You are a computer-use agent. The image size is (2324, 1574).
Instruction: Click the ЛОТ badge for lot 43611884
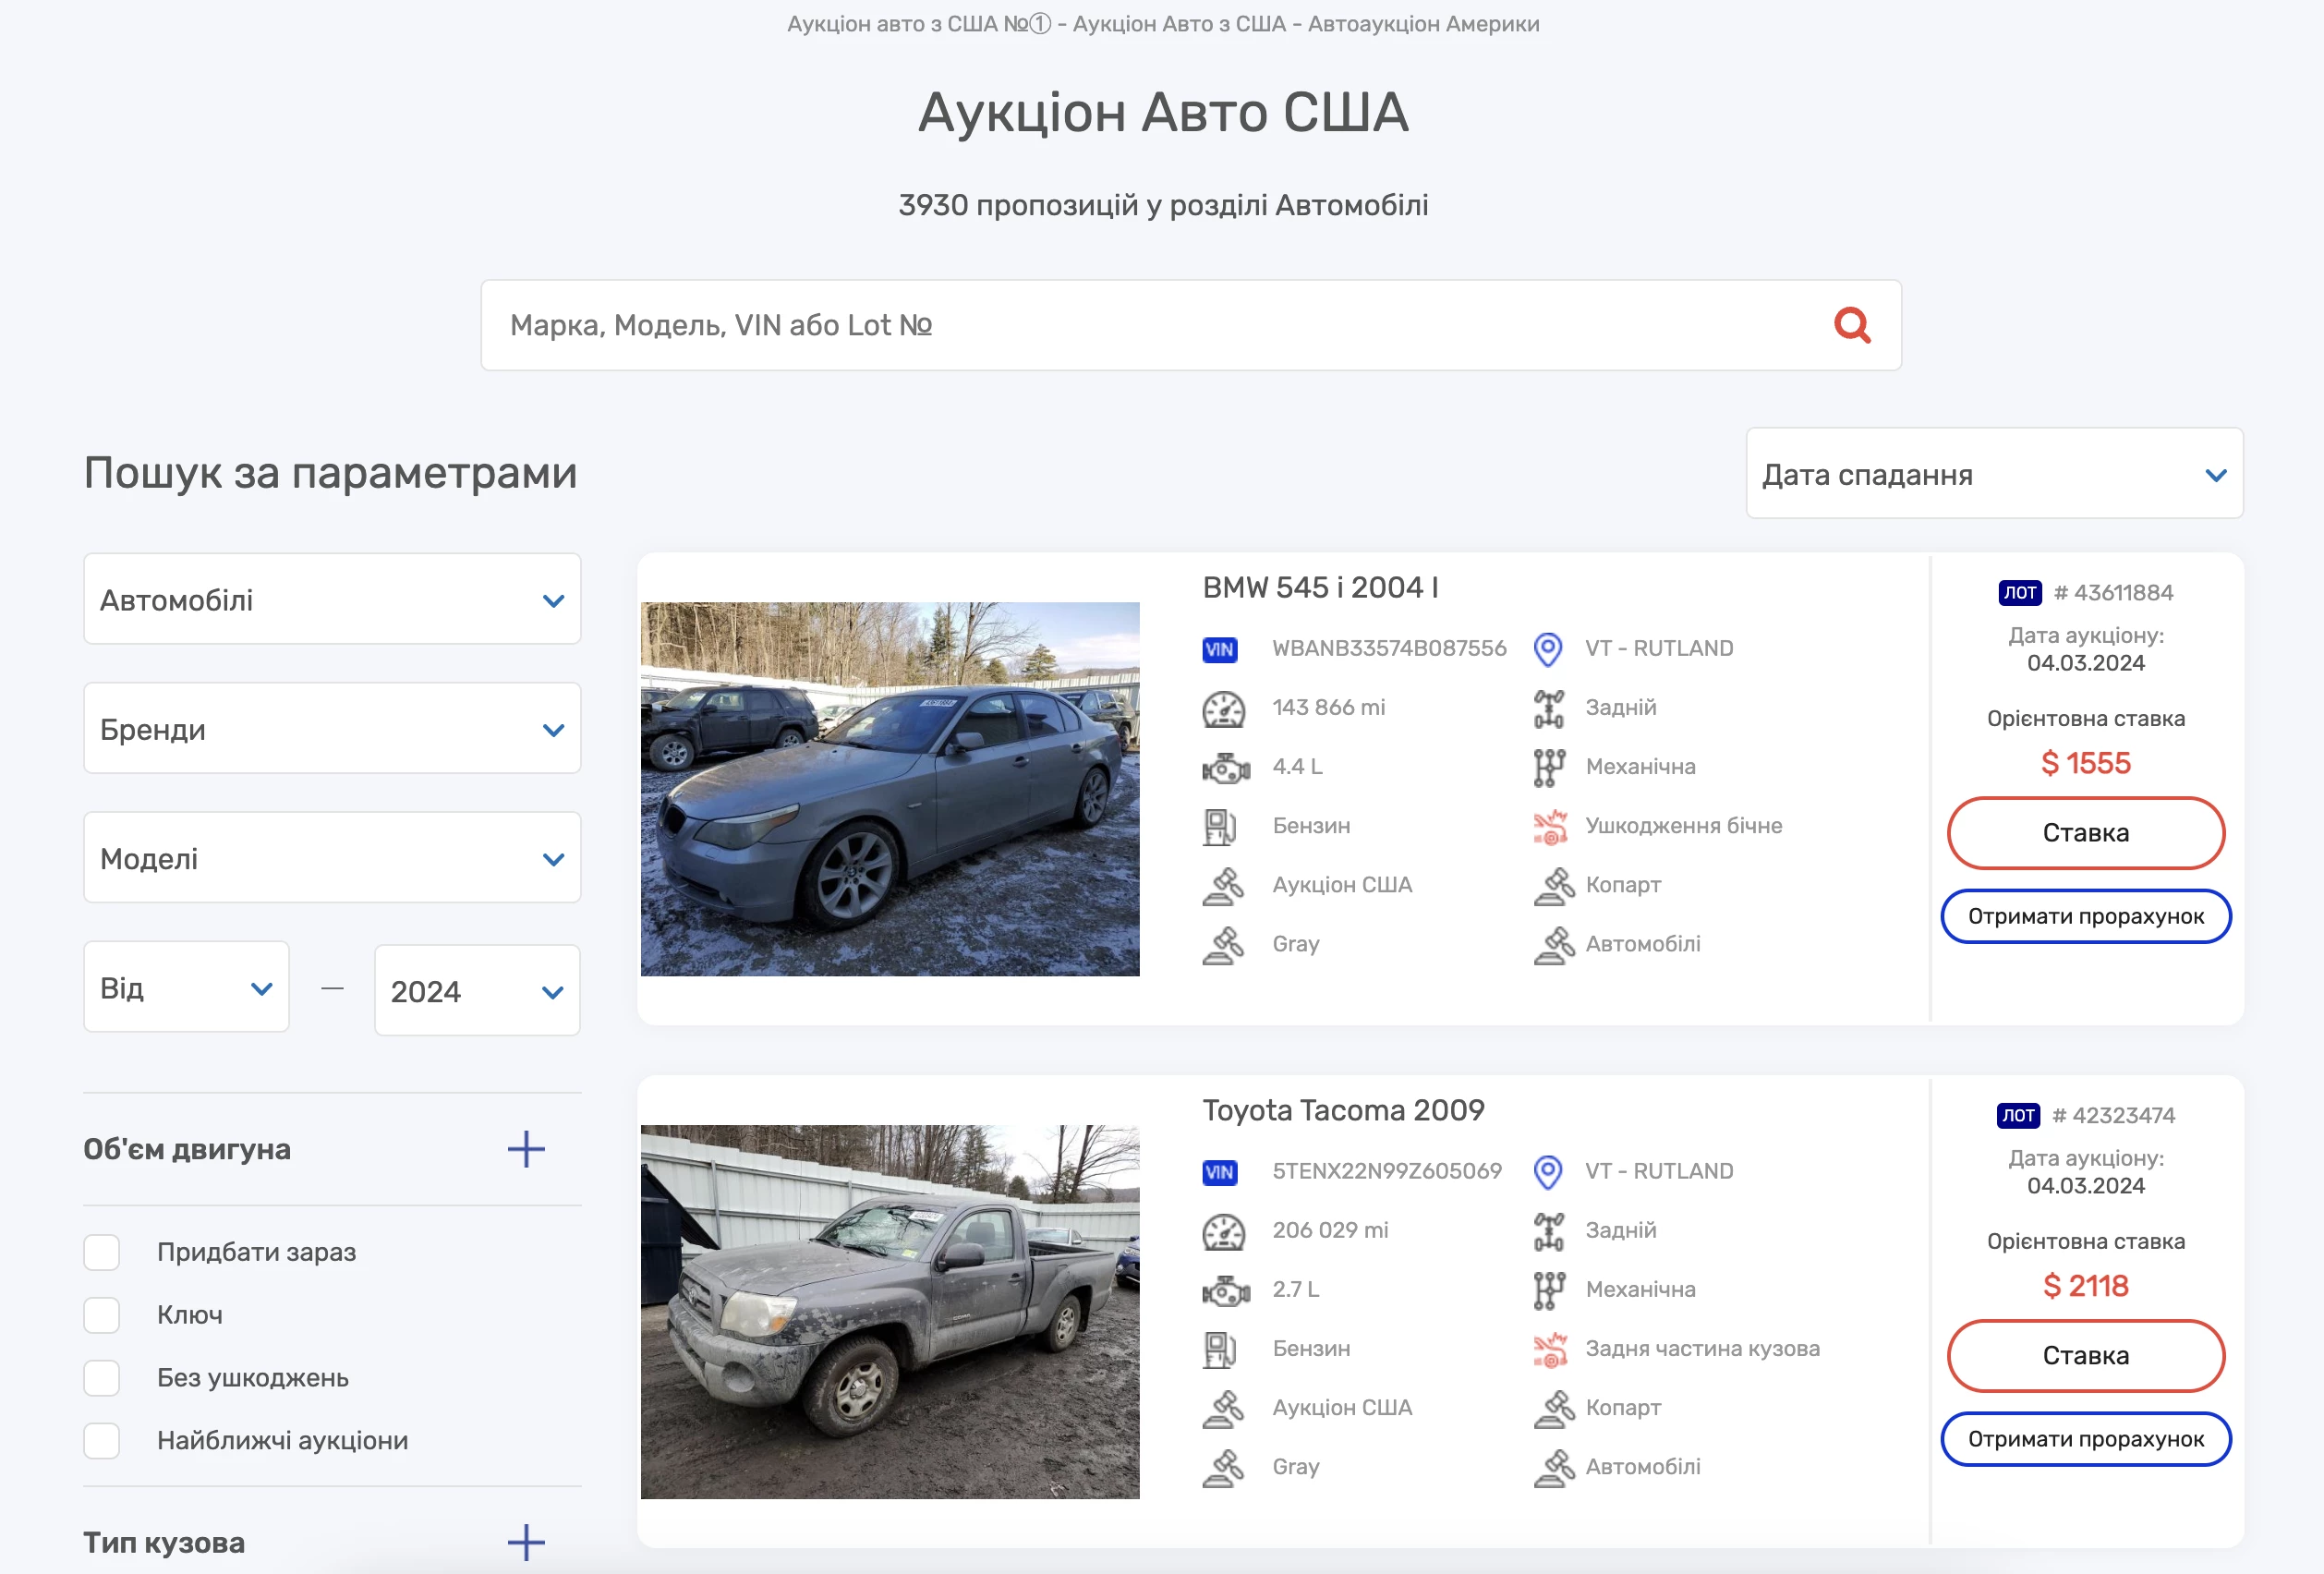pyautogui.click(x=2019, y=593)
